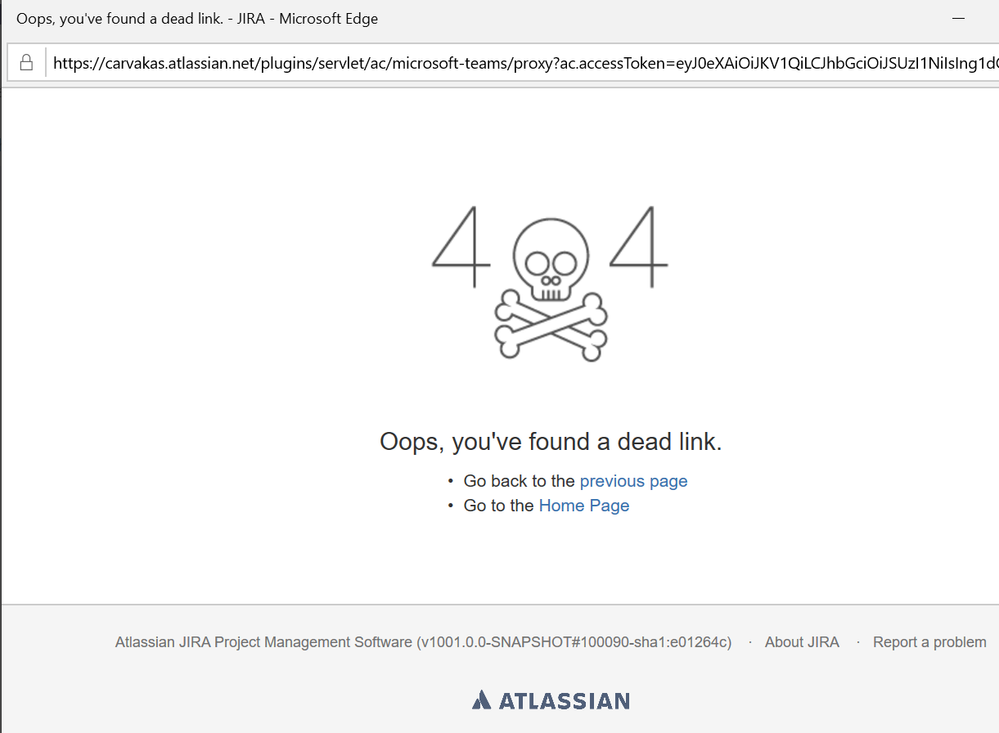Click the ATLASSIAN wordmark in the footer
Image resolution: width=999 pixels, height=733 pixels.
[x=564, y=701]
